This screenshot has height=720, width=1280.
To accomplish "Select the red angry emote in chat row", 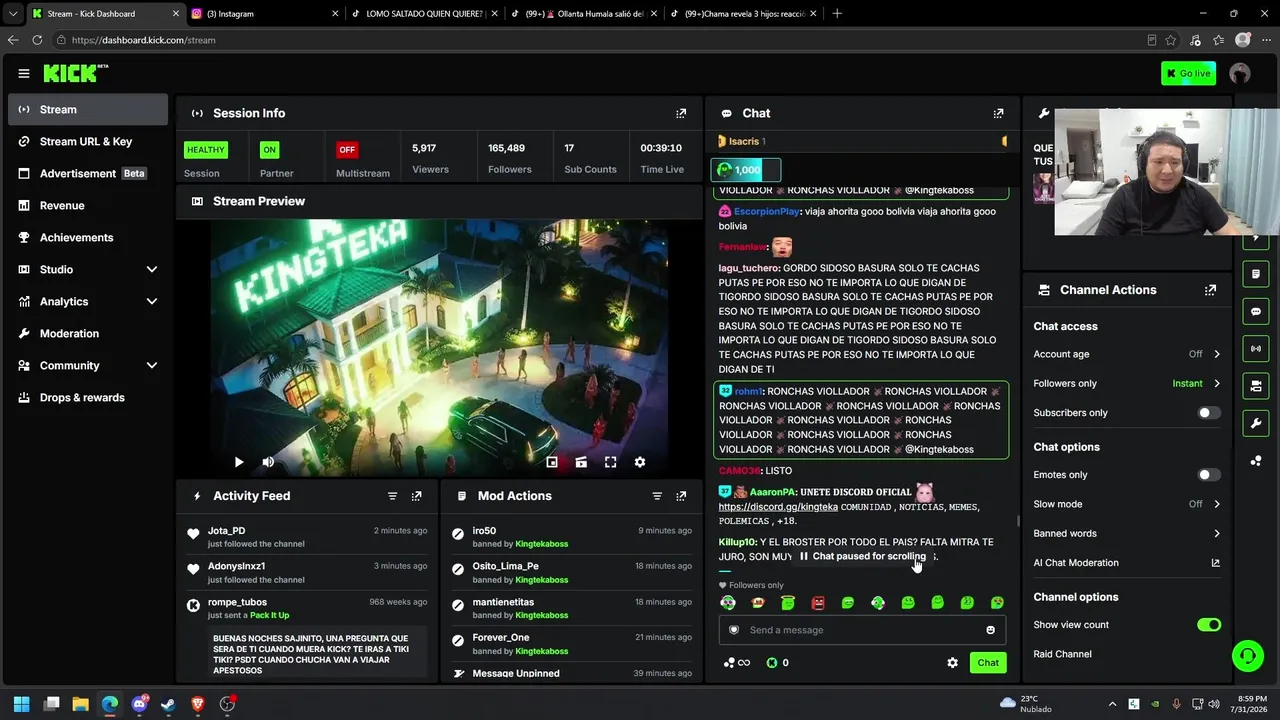I will (818, 603).
